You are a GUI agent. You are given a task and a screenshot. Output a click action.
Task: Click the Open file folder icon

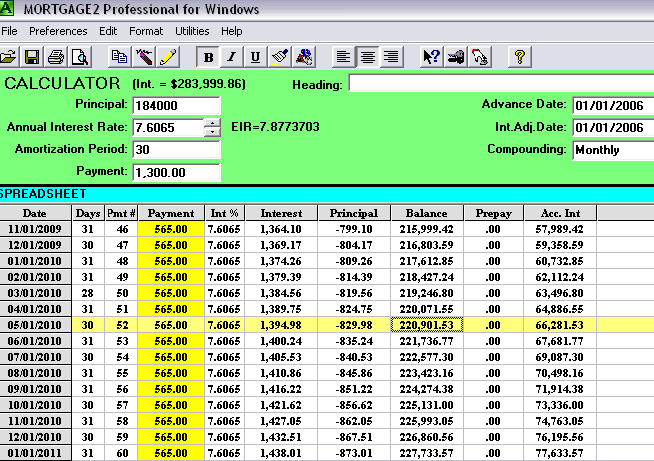pos(9,57)
